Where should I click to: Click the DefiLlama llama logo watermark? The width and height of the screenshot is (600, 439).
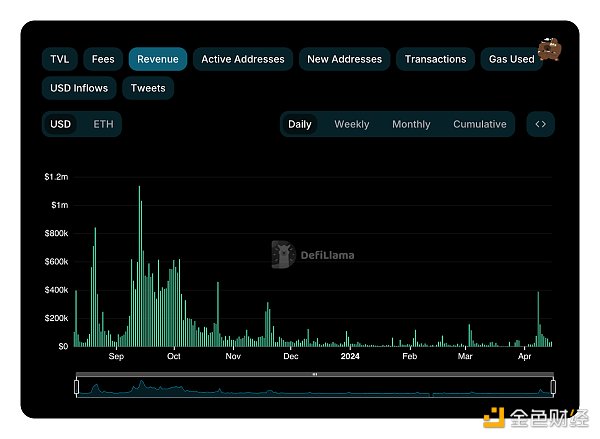283,254
